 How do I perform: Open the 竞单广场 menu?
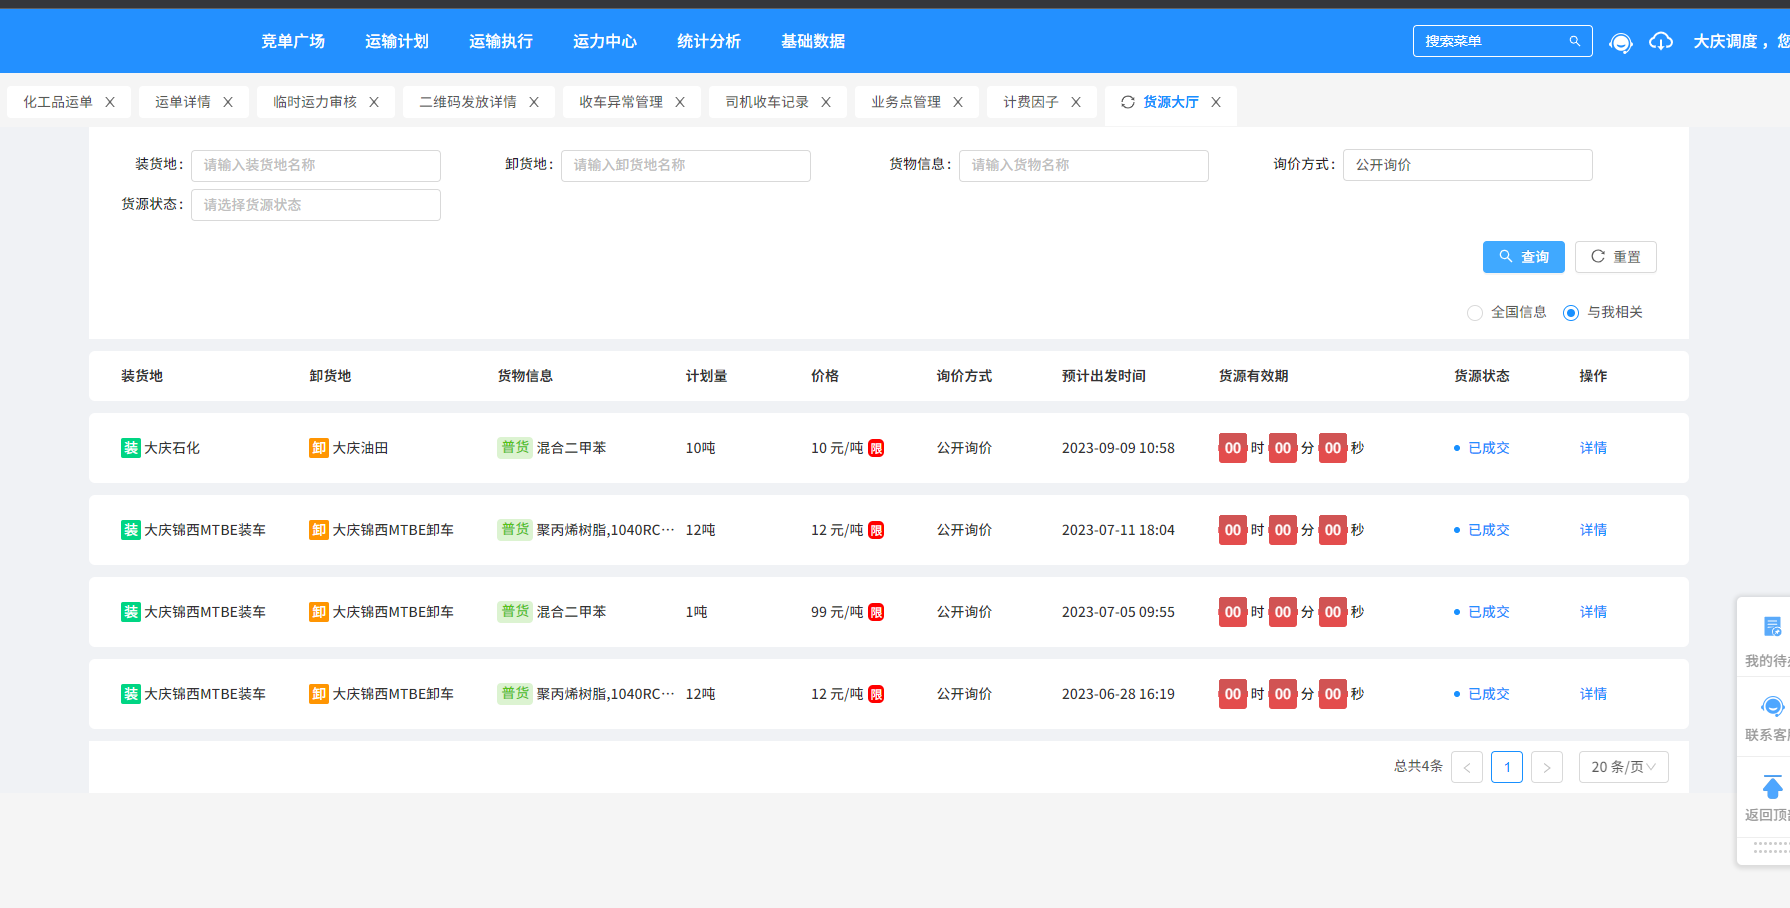293,41
